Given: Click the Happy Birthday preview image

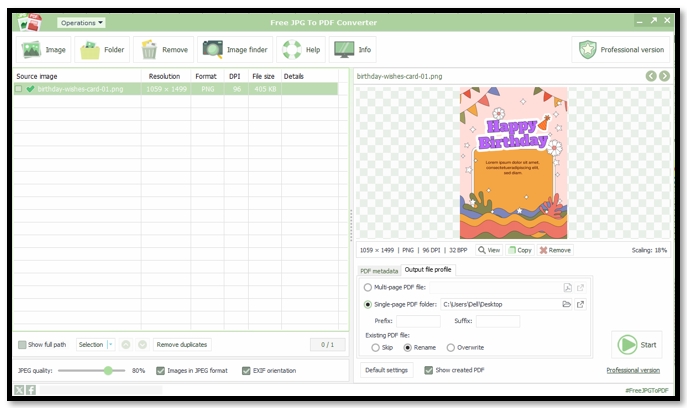Looking at the screenshot, I should tap(513, 163).
